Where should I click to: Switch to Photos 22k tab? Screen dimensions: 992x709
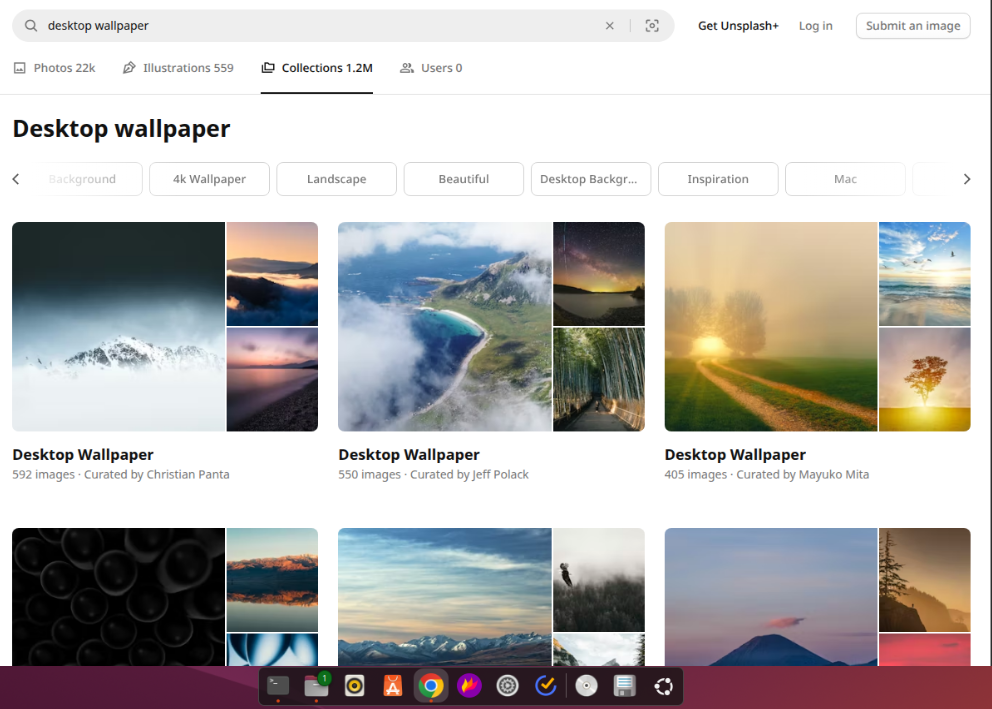[x=54, y=68]
